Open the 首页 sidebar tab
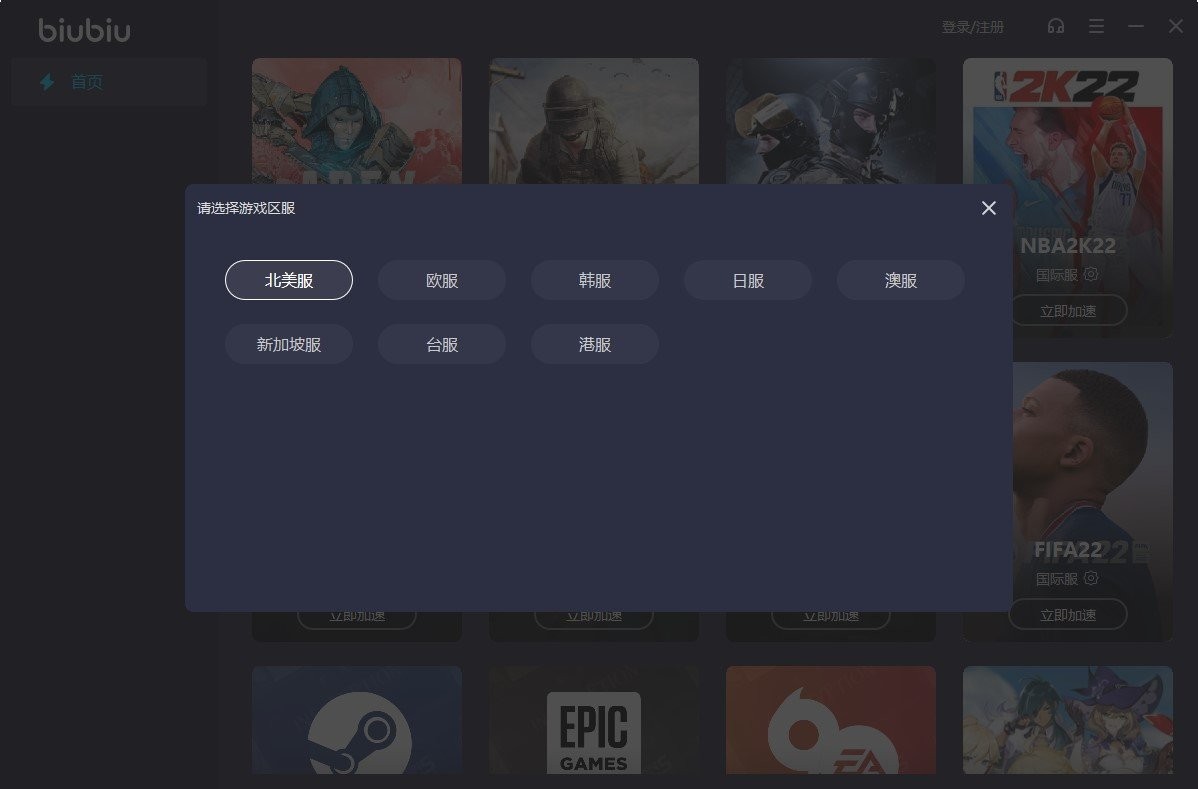Image resolution: width=1198 pixels, height=789 pixels. click(108, 82)
